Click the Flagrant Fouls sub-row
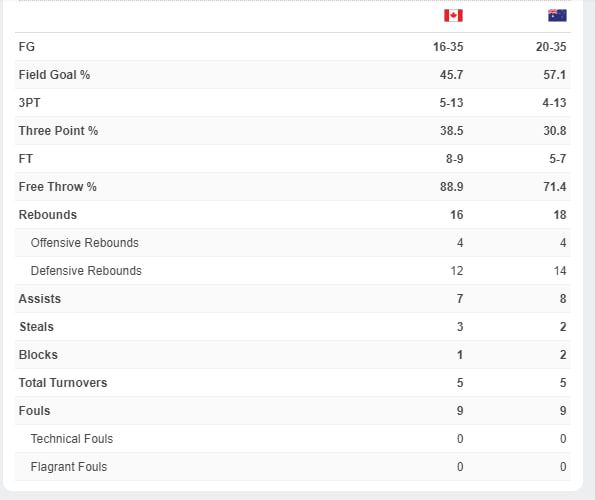The height and width of the screenshot is (500, 595). pyautogui.click(x=293, y=467)
